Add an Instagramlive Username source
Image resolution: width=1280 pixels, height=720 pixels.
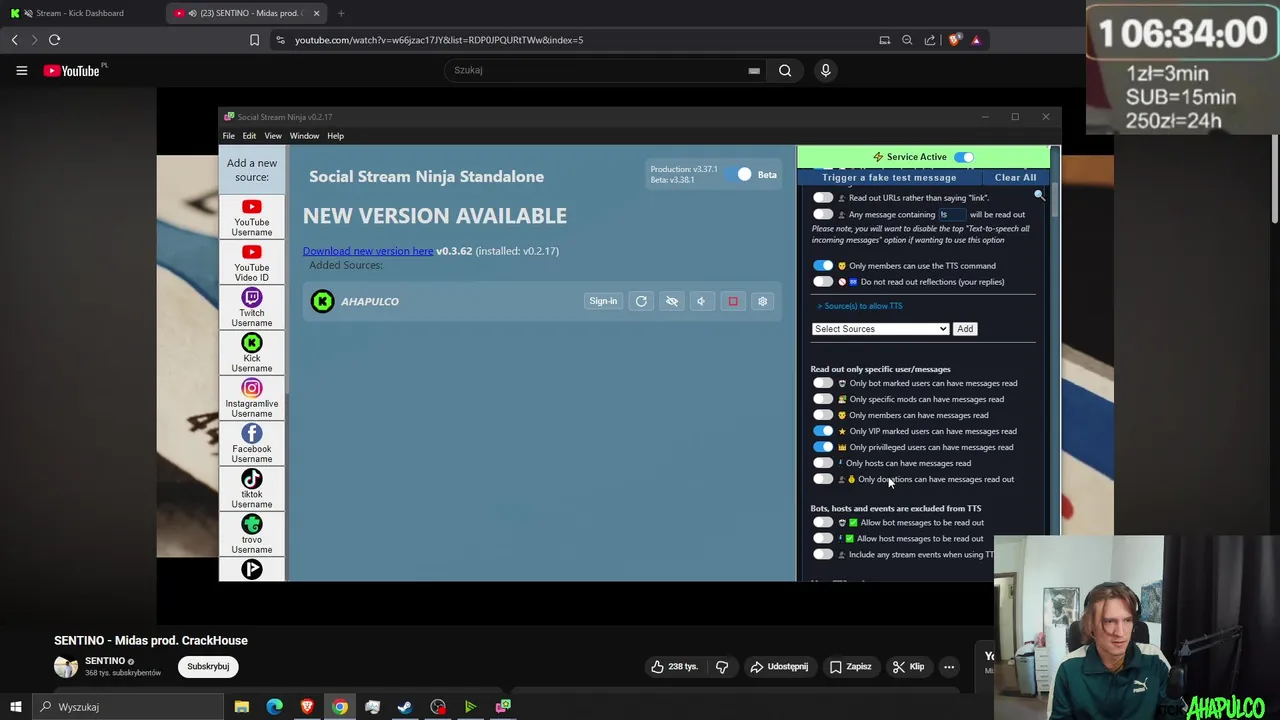coord(252,398)
